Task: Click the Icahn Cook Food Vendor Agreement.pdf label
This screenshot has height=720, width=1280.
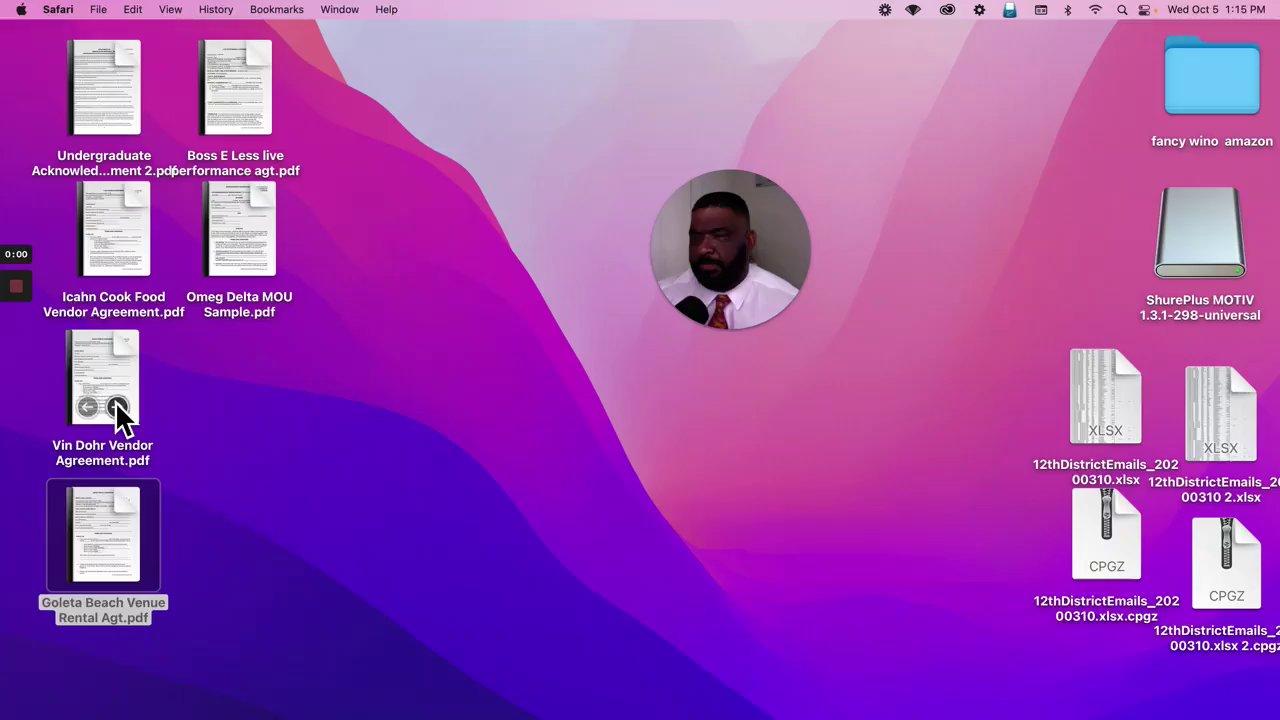Action: click(113, 304)
